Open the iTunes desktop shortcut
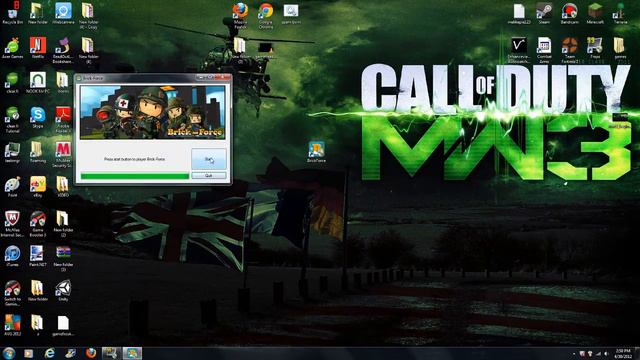Screen dimensions: 640x360 (12, 256)
